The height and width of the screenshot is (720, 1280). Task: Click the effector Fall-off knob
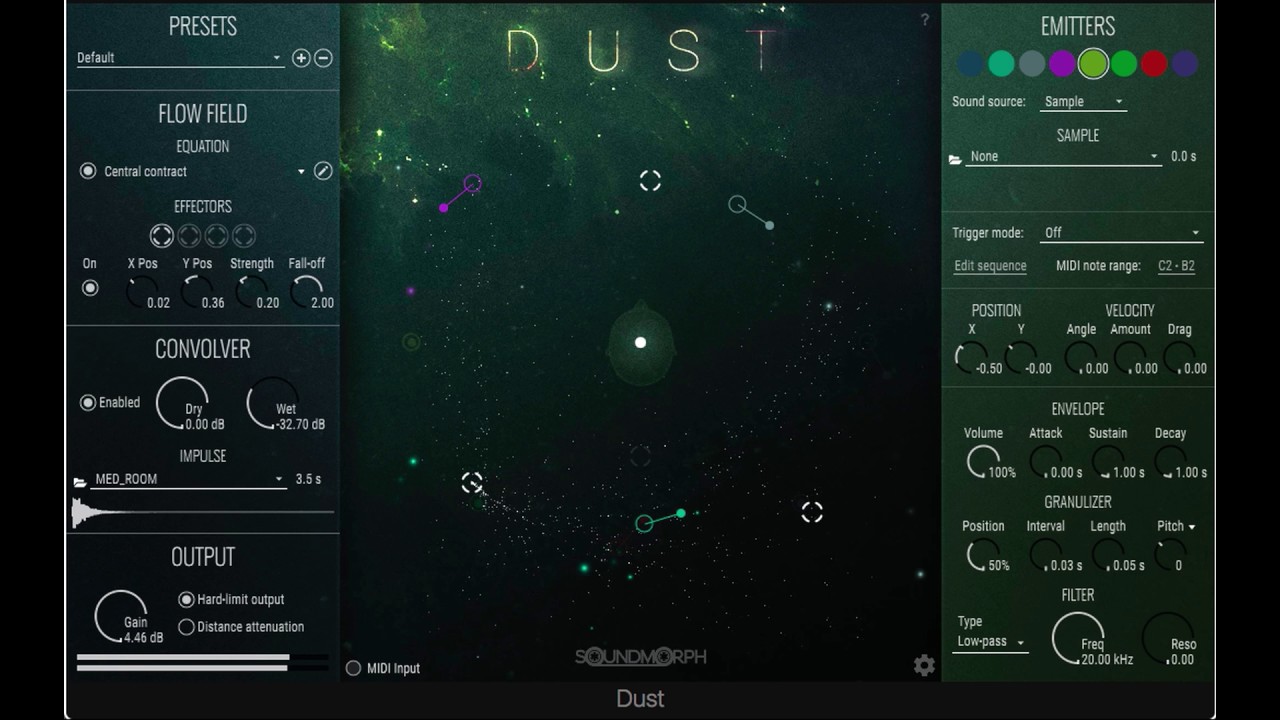306,292
